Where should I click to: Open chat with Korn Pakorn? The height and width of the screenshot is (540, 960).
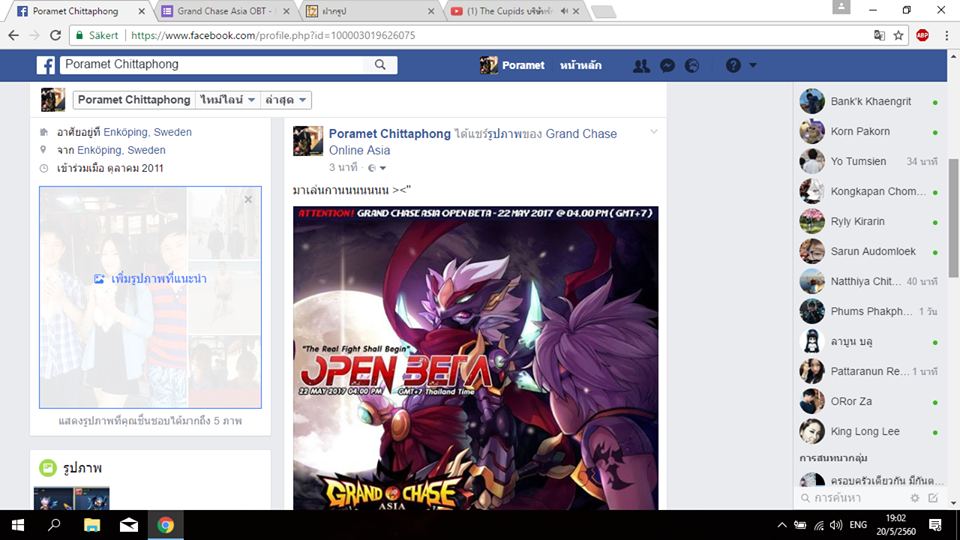click(869, 132)
